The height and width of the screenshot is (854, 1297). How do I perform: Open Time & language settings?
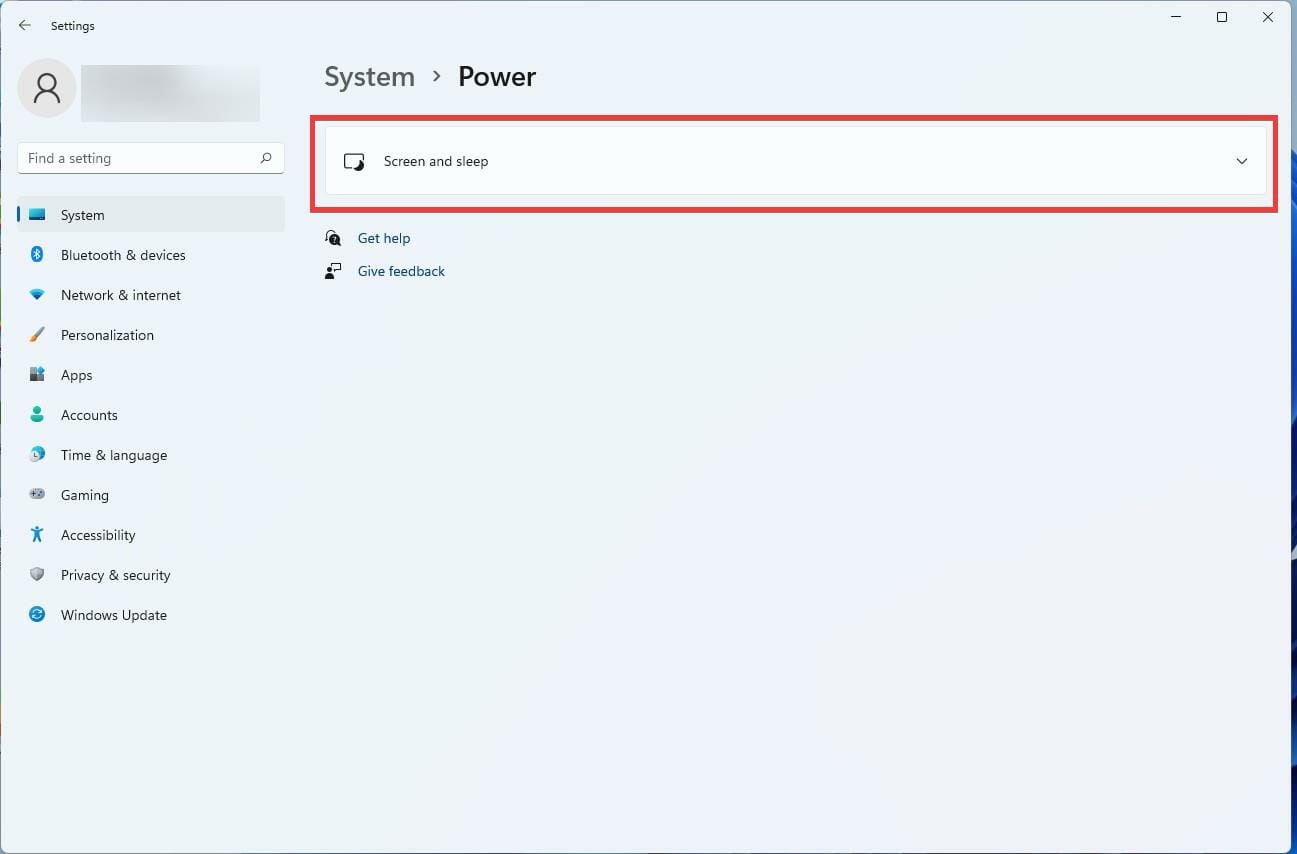[113, 455]
